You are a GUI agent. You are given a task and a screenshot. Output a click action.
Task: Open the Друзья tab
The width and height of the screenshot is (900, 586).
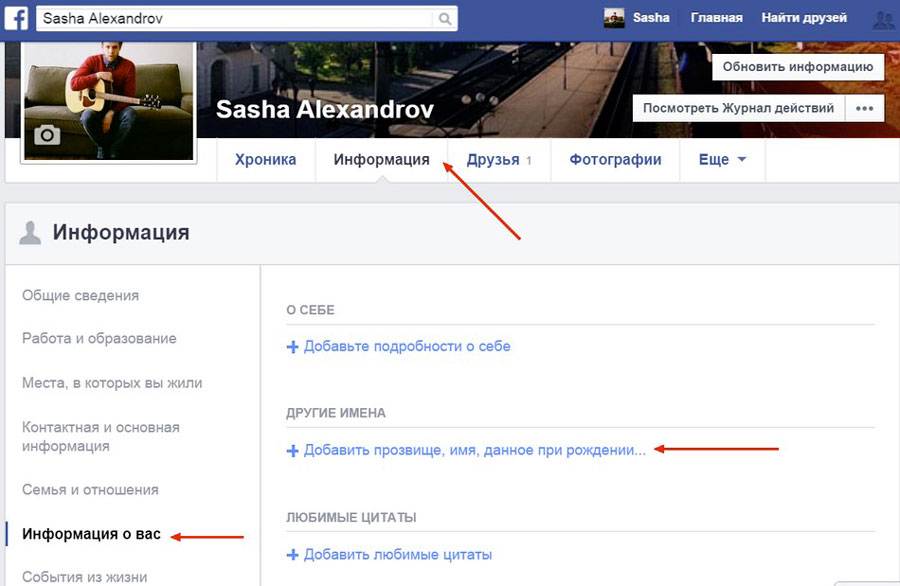(499, 160)
